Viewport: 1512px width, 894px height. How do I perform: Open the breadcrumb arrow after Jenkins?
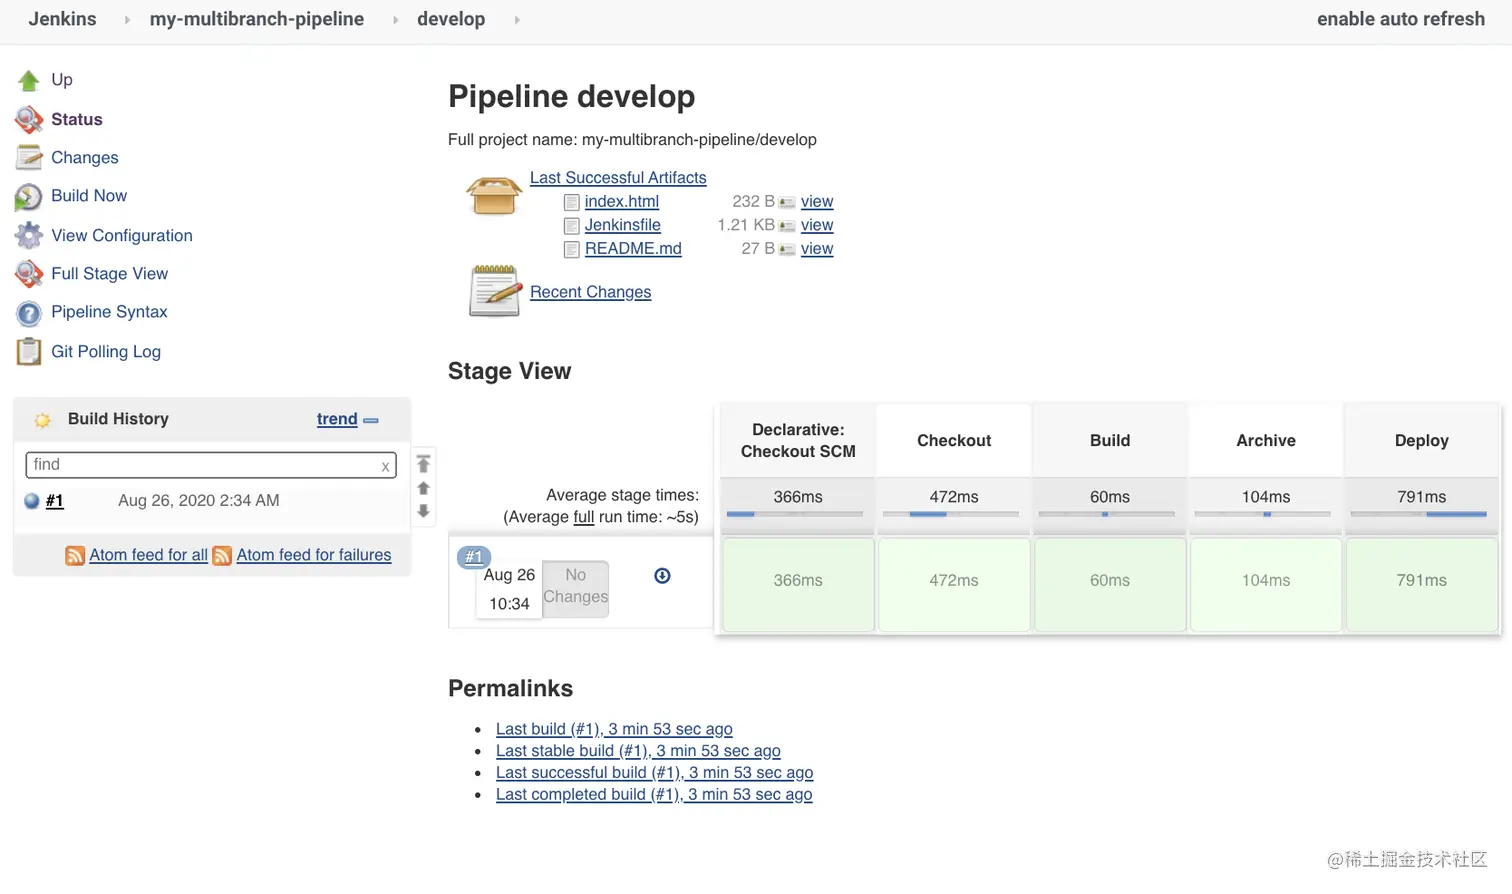127,20
